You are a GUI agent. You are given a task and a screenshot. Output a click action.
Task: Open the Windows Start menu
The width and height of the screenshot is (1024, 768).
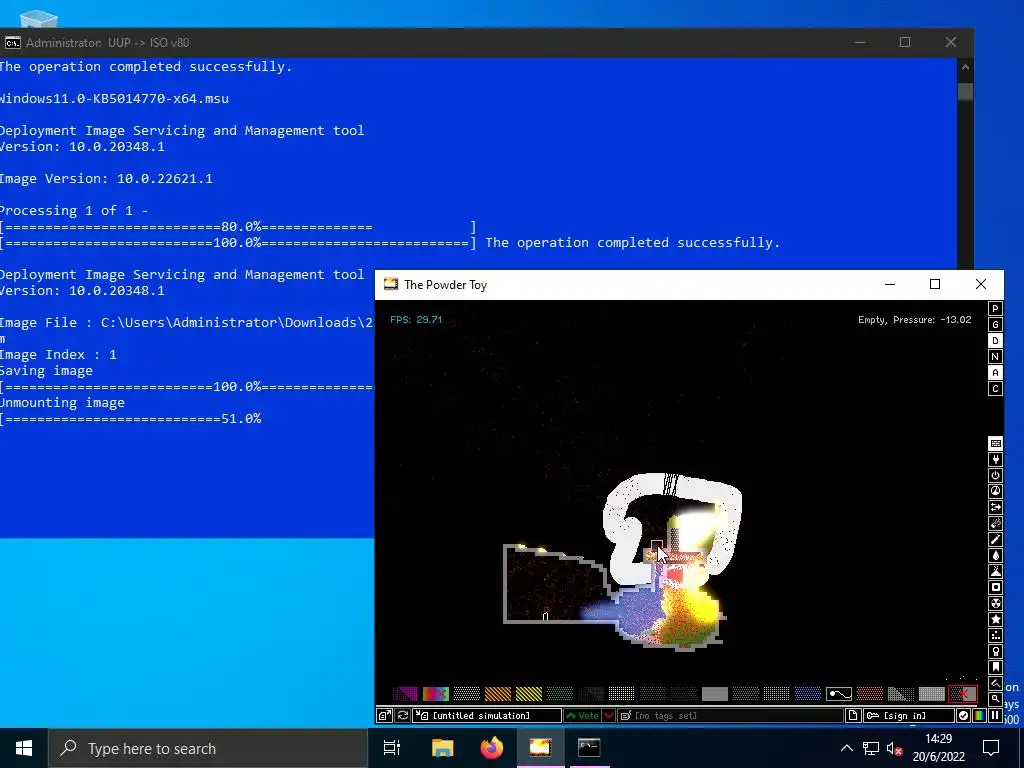[x=24, y=748]
